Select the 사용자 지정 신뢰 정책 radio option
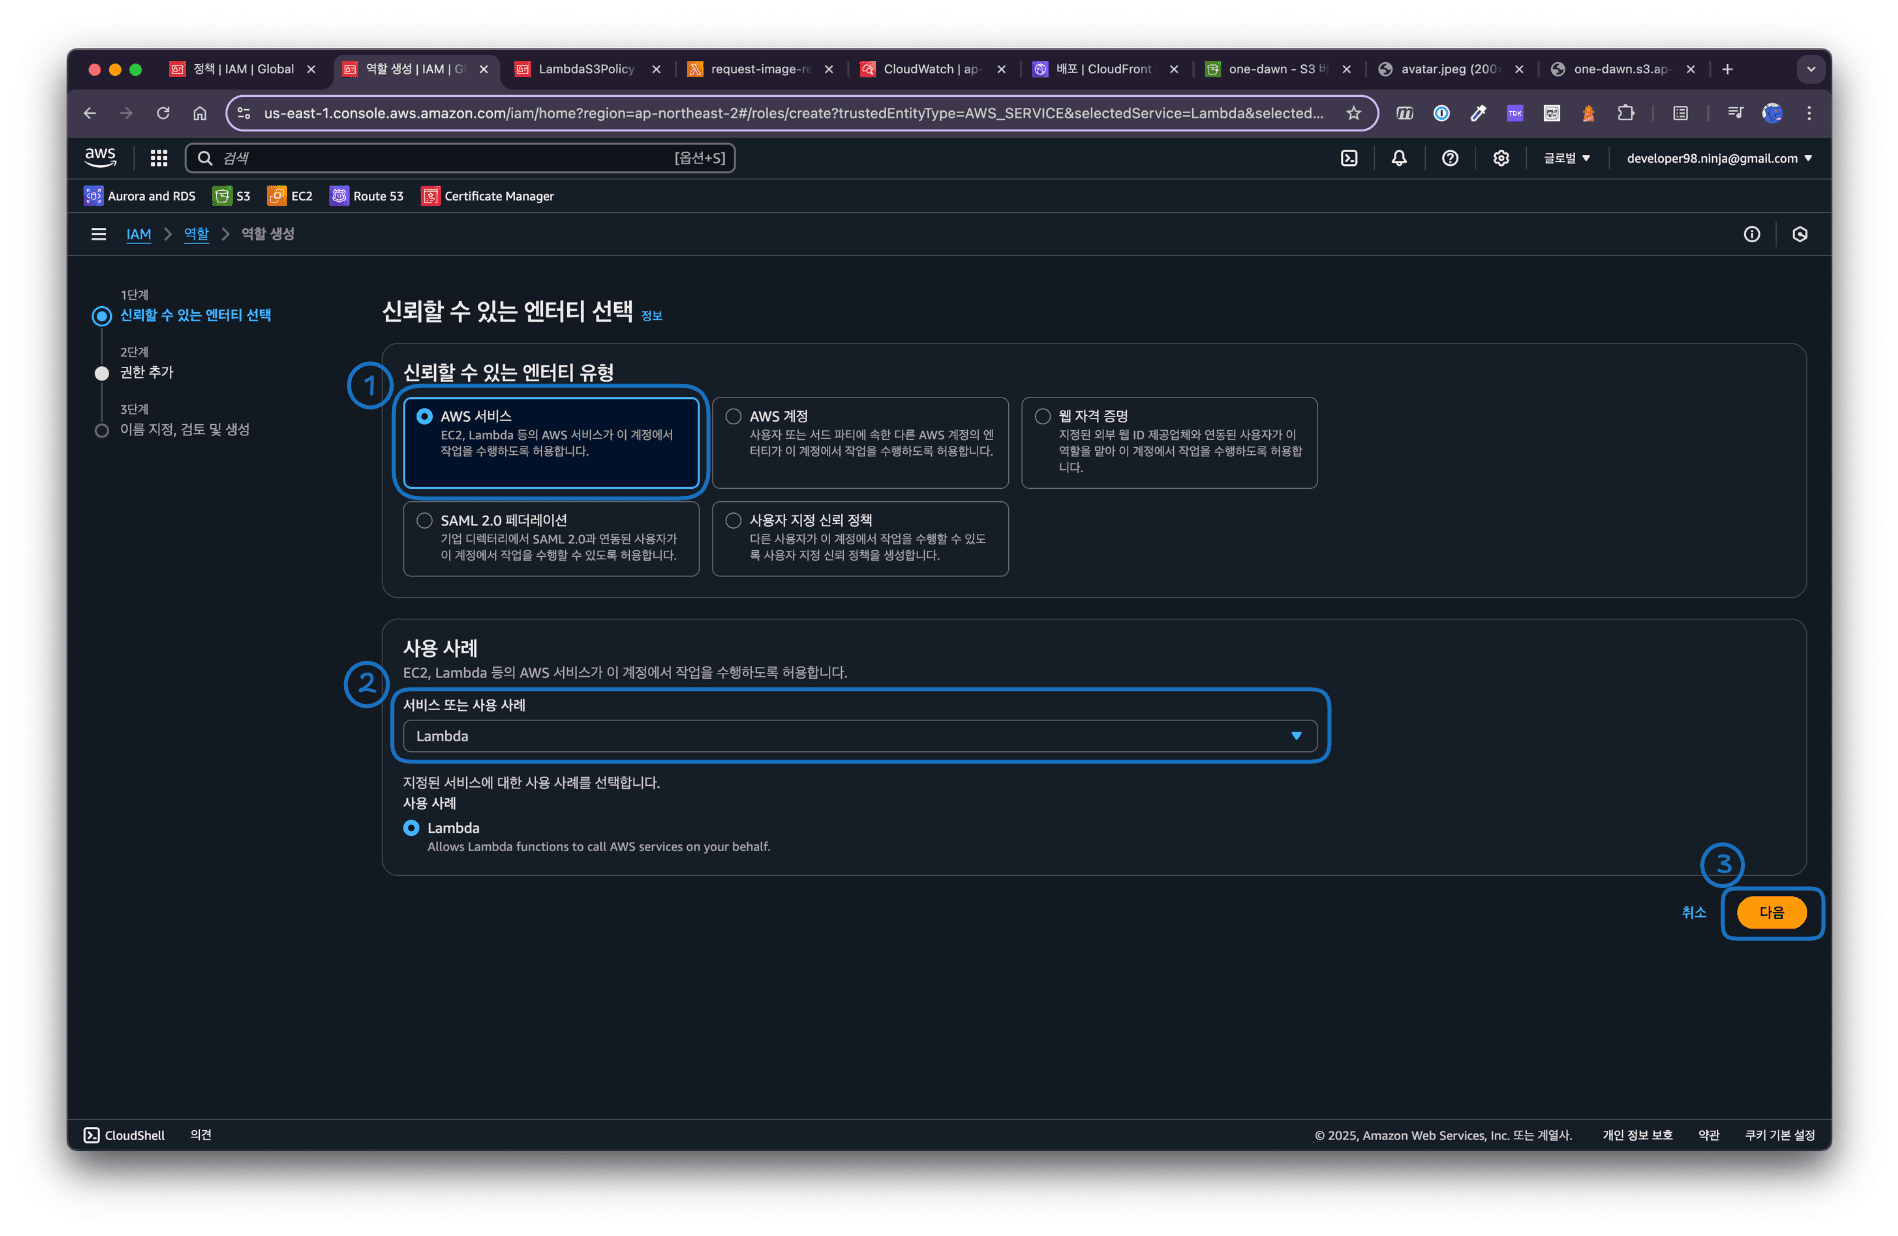1898x1236 pixels. point(734,521)
